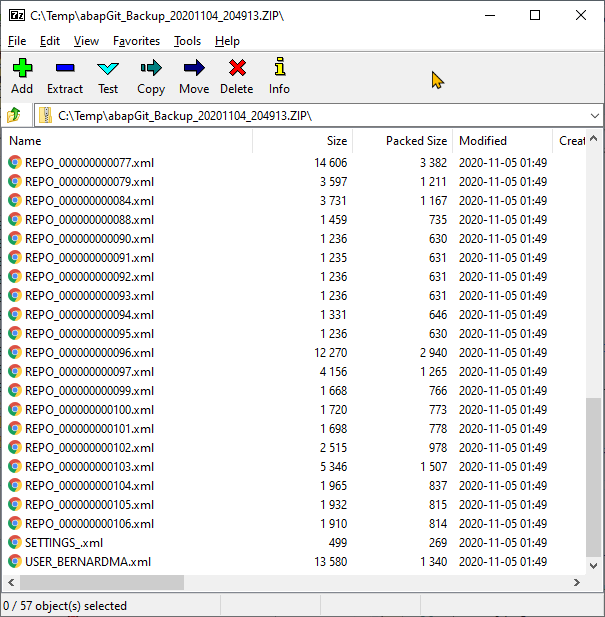Click the horizontal scrollbar thumb

[x=102, y=582]
